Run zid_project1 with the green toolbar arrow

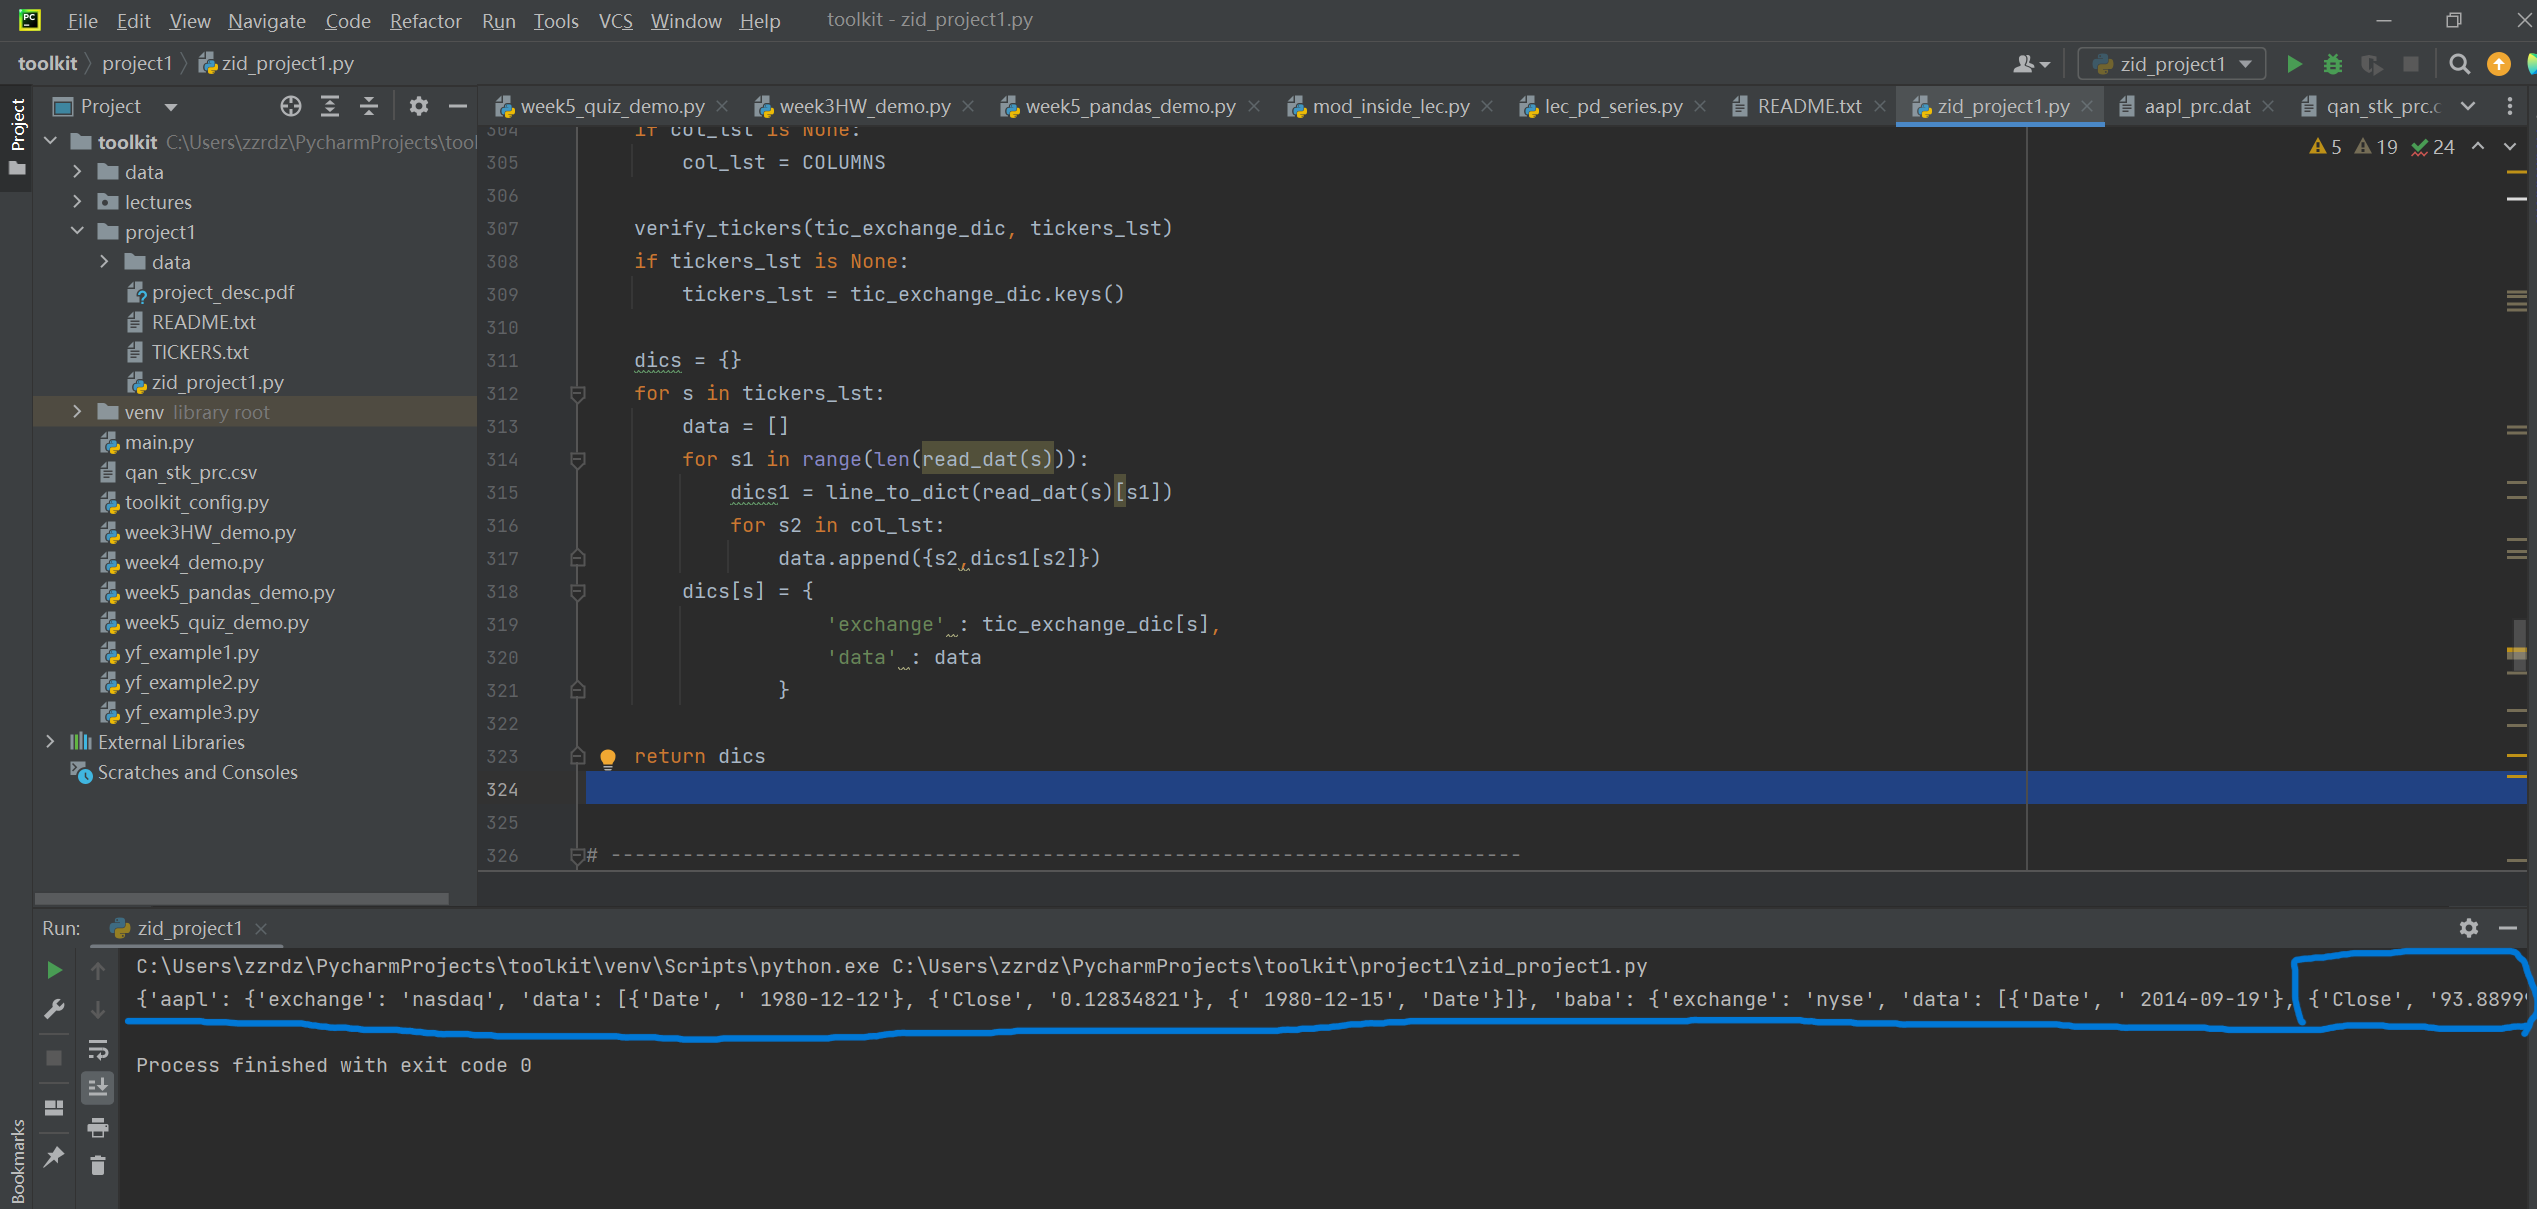coord(2294,64)
